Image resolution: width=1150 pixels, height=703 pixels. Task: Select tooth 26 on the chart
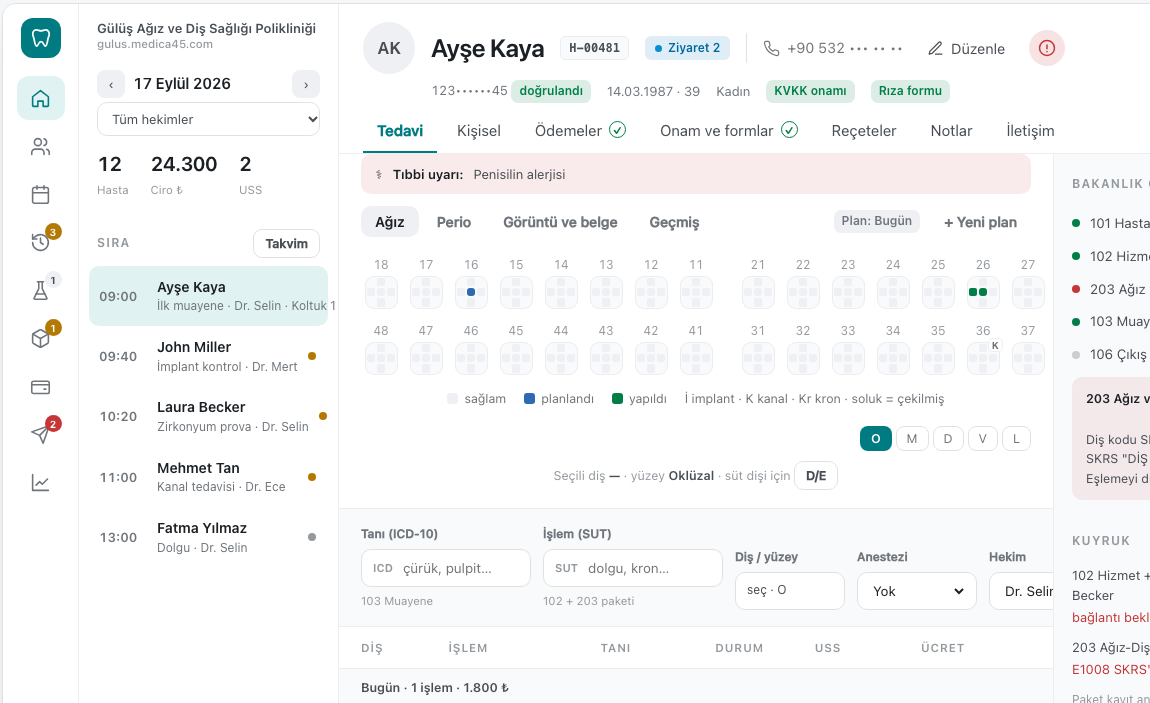[x=983, y=292]
